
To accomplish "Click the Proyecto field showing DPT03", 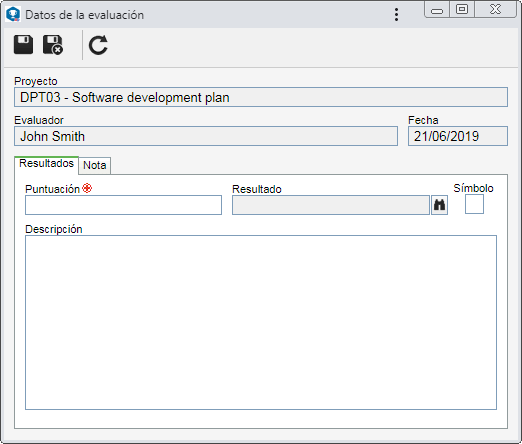I will (x=261, y=97).
